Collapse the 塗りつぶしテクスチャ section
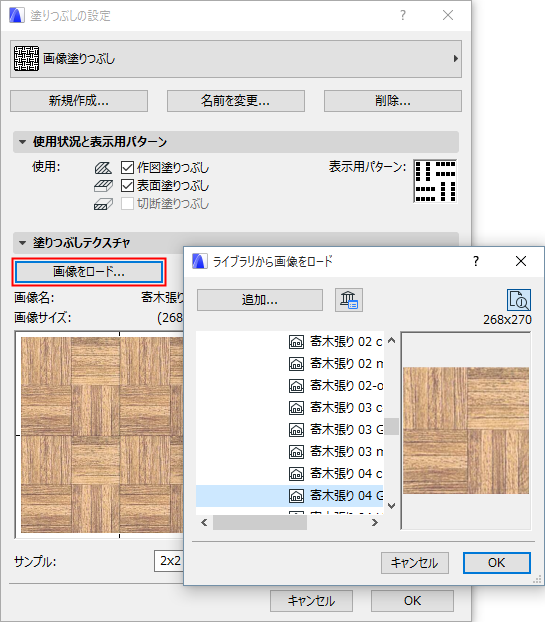 pyautogui.click(x=23, y=242)
